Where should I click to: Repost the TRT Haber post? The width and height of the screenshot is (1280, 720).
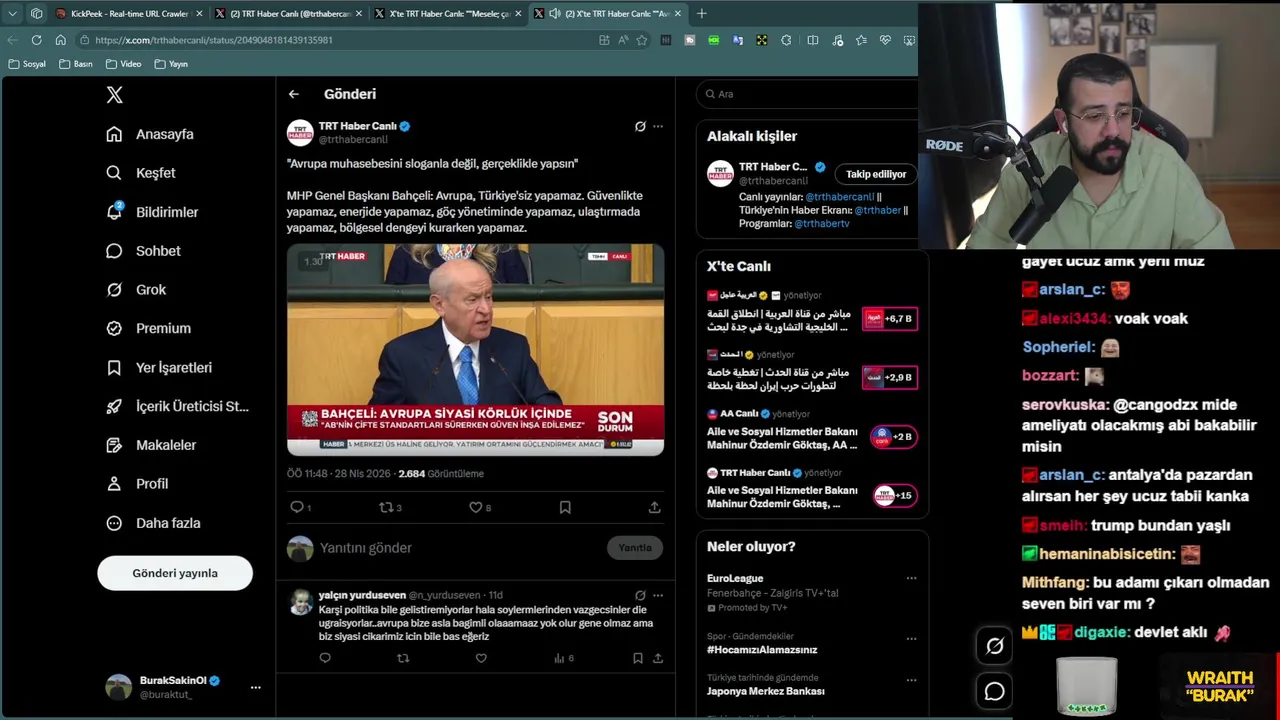coord(386,508)
